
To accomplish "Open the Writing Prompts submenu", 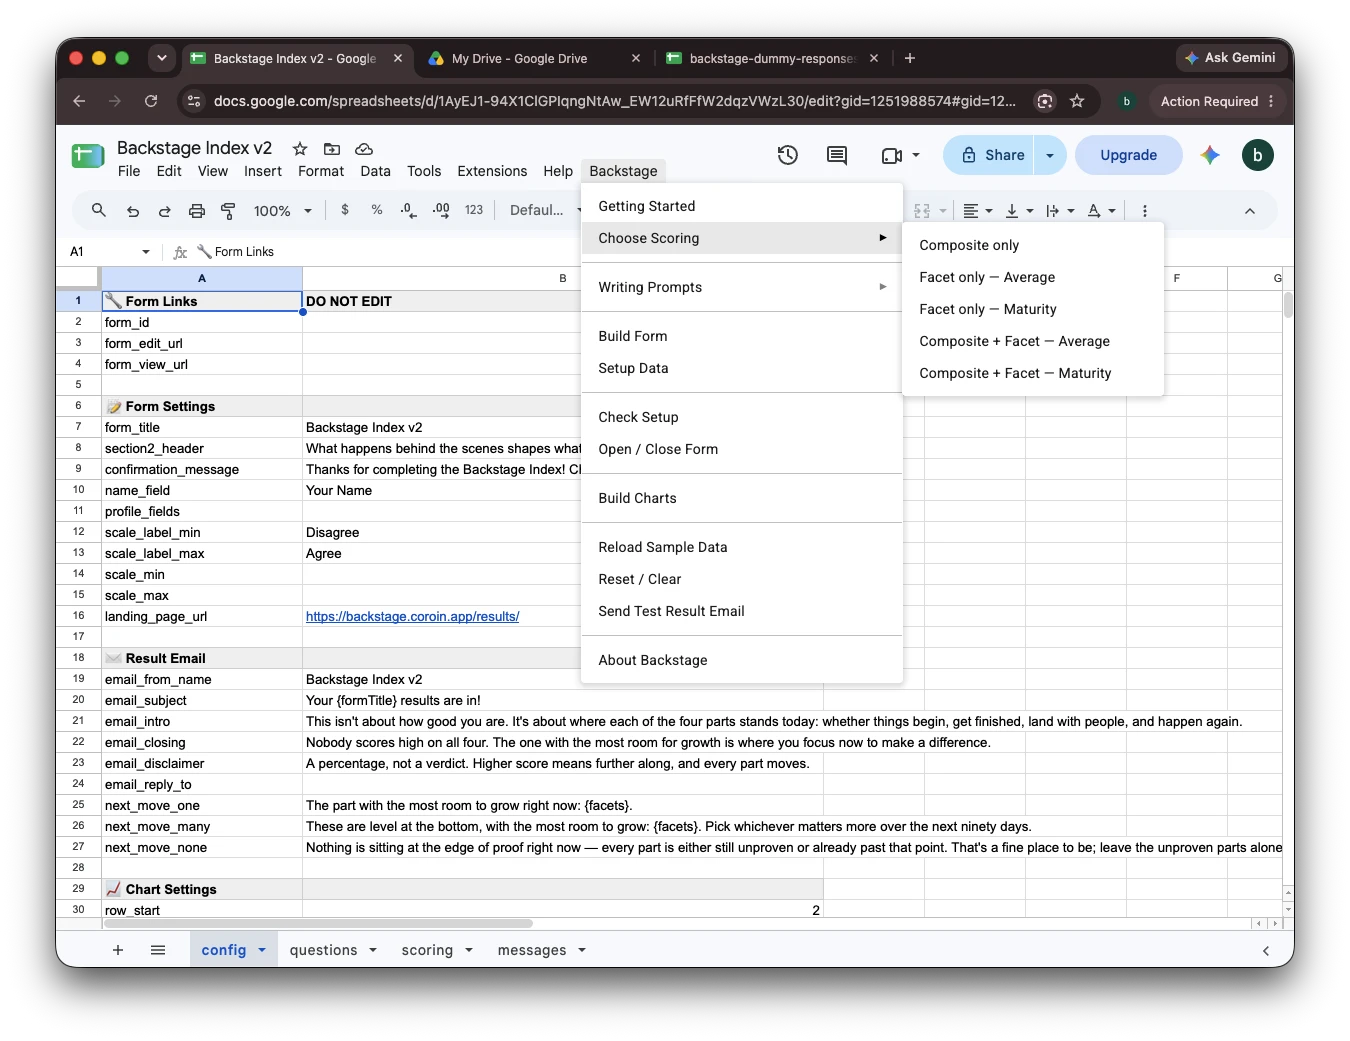I will click(x=741, y=287).
